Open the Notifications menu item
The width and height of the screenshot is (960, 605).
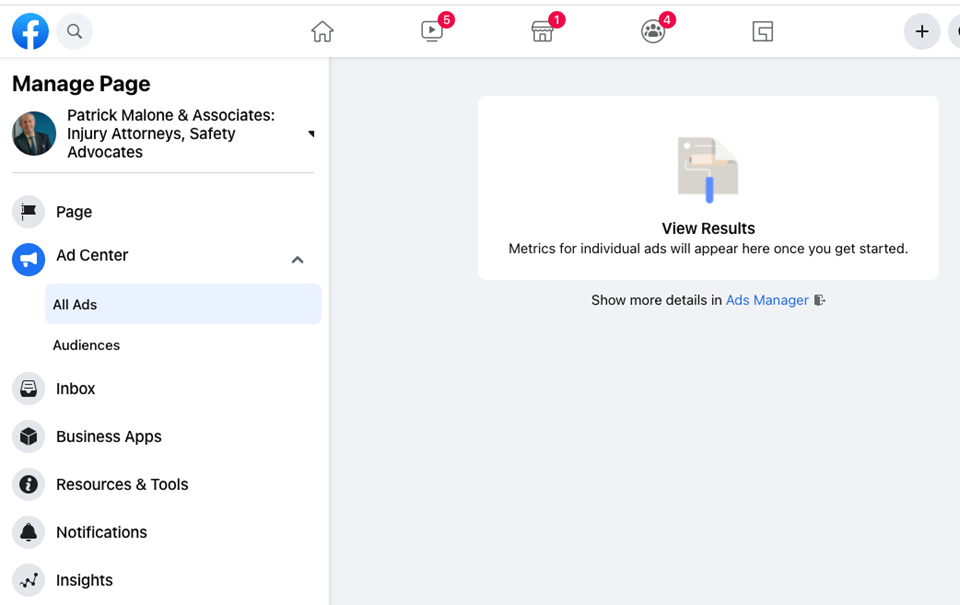(102, 532)
